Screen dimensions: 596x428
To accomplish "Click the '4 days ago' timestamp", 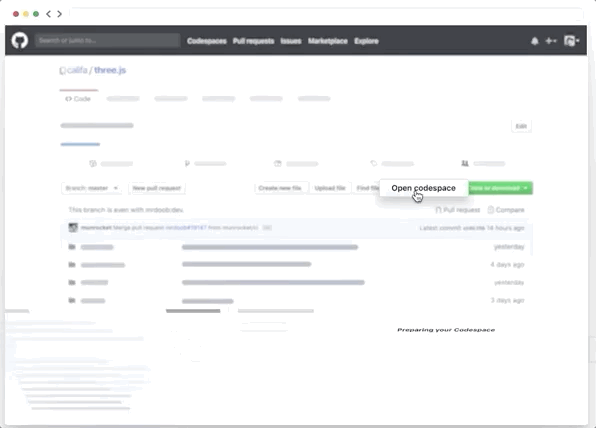I will [x=507, y=265].
